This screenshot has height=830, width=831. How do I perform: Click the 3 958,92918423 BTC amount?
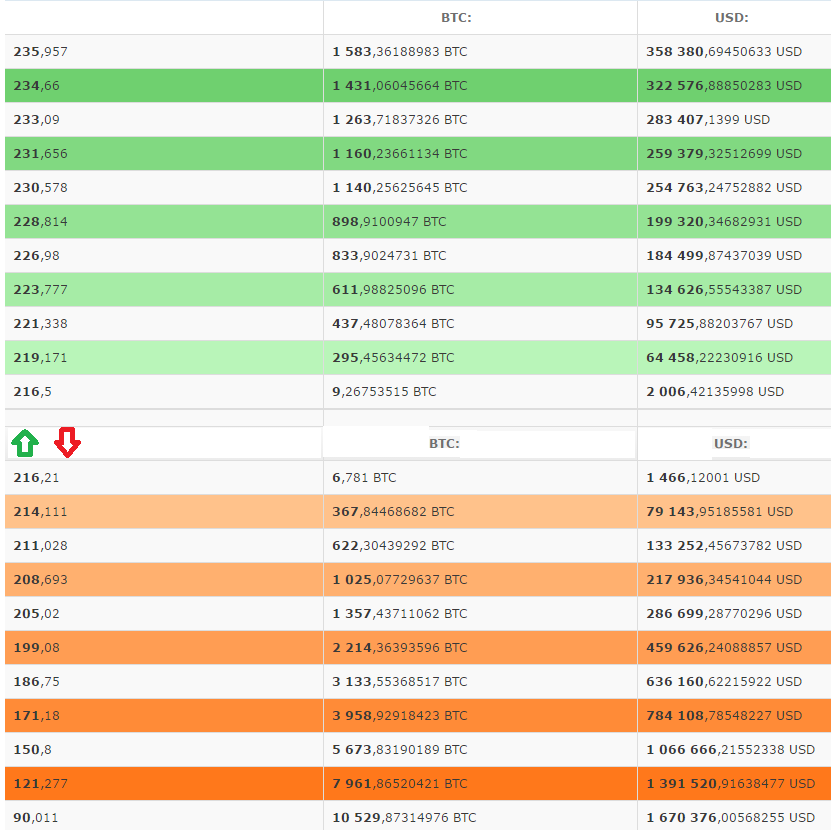click(x=400, y=716)
